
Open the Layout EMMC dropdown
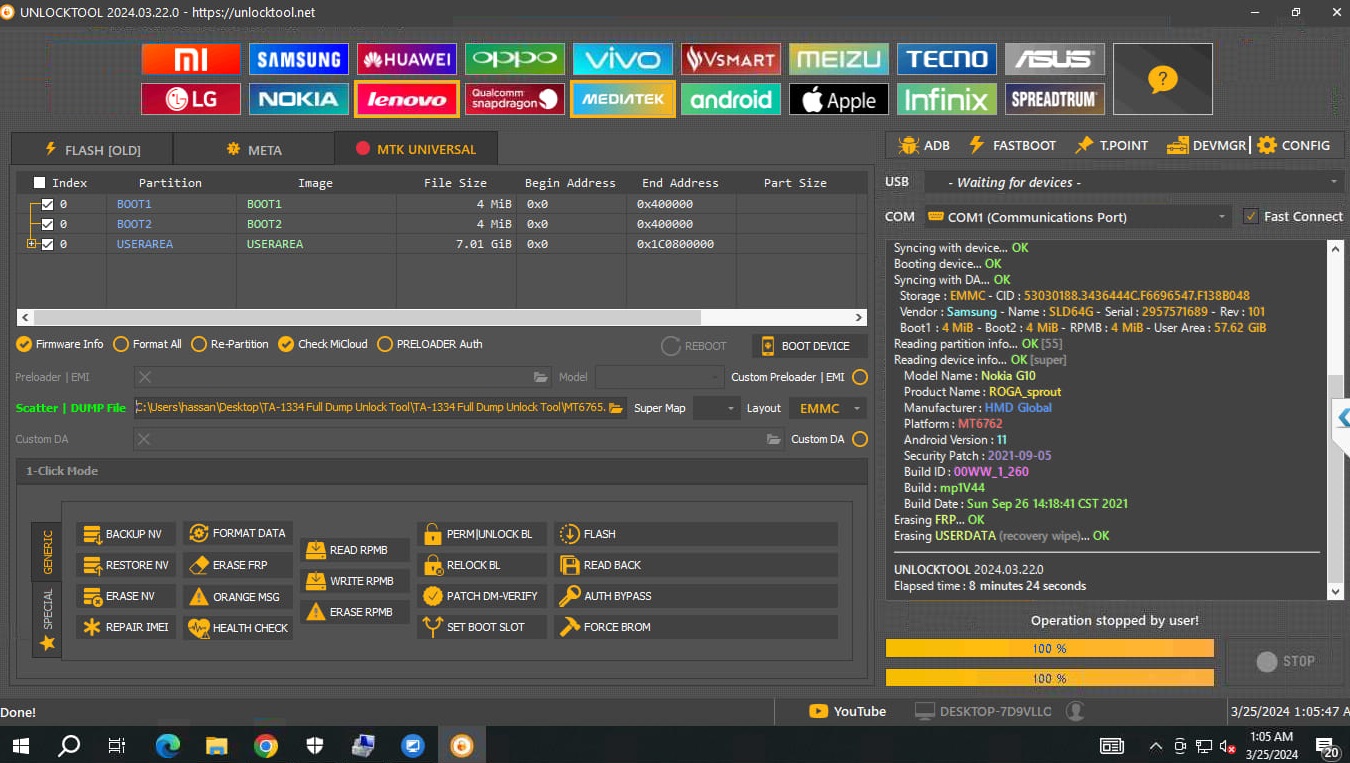pyautogui.click(x=828, y=408)
